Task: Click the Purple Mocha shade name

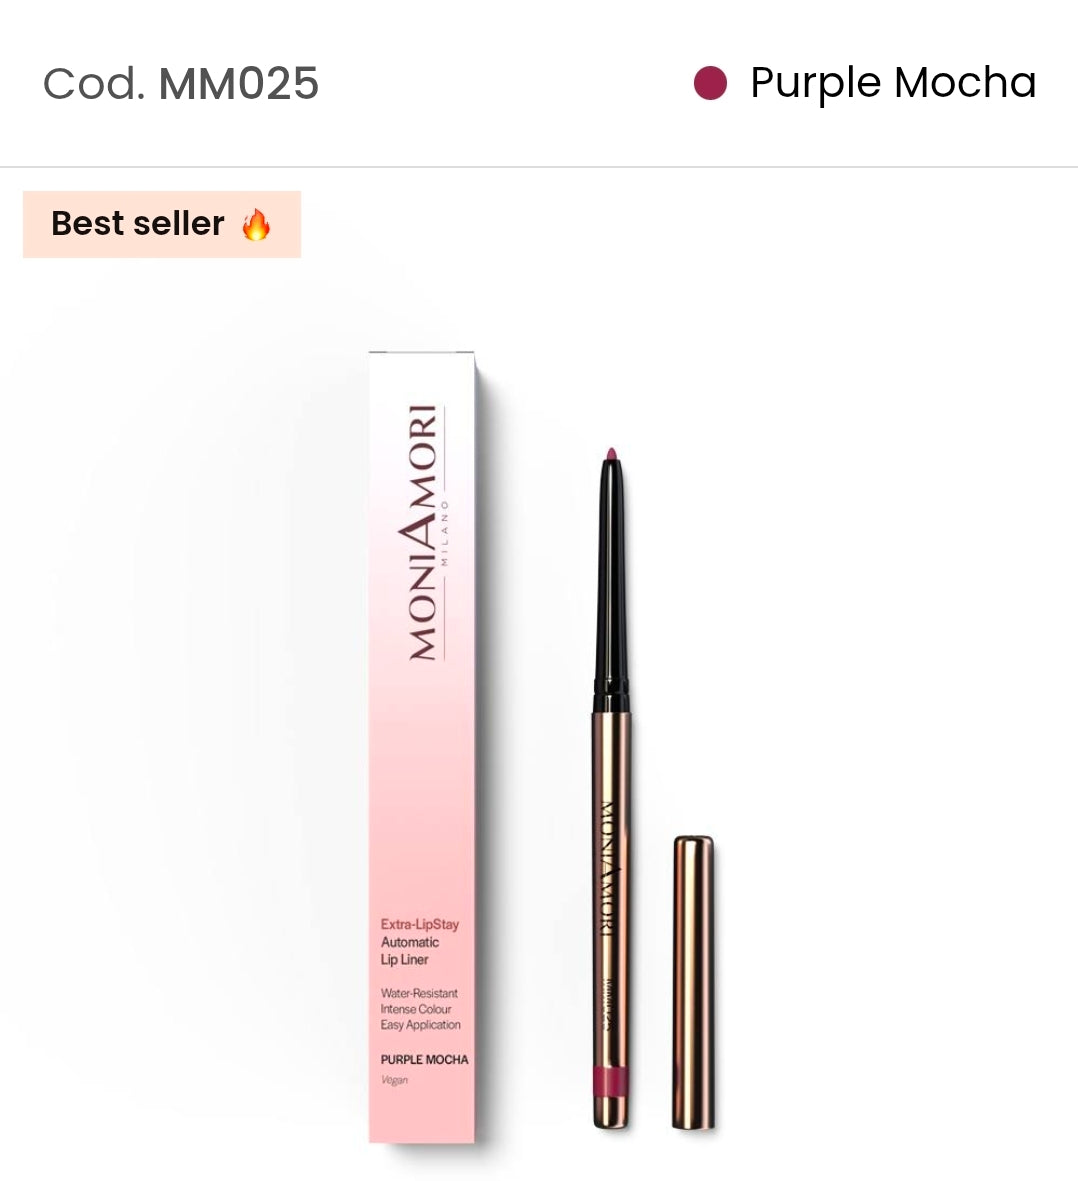Action: (x=893, y=83)
